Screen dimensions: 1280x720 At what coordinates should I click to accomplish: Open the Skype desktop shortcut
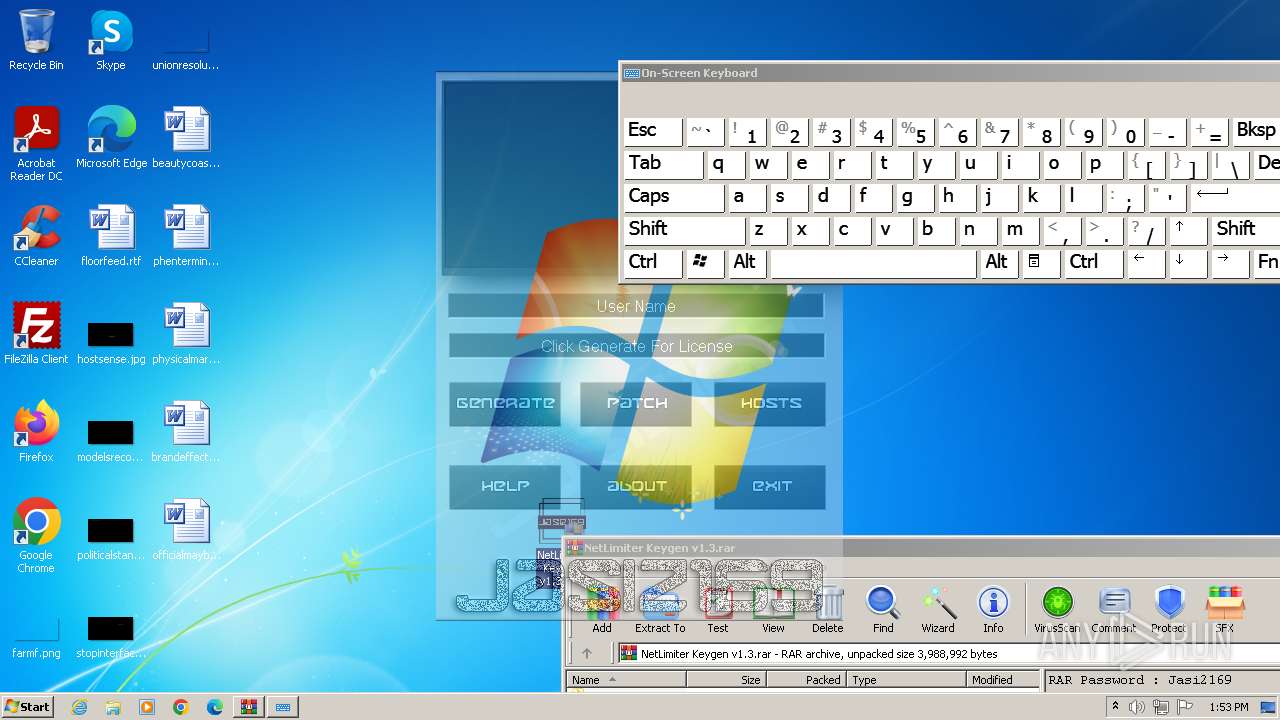[110, 40]
